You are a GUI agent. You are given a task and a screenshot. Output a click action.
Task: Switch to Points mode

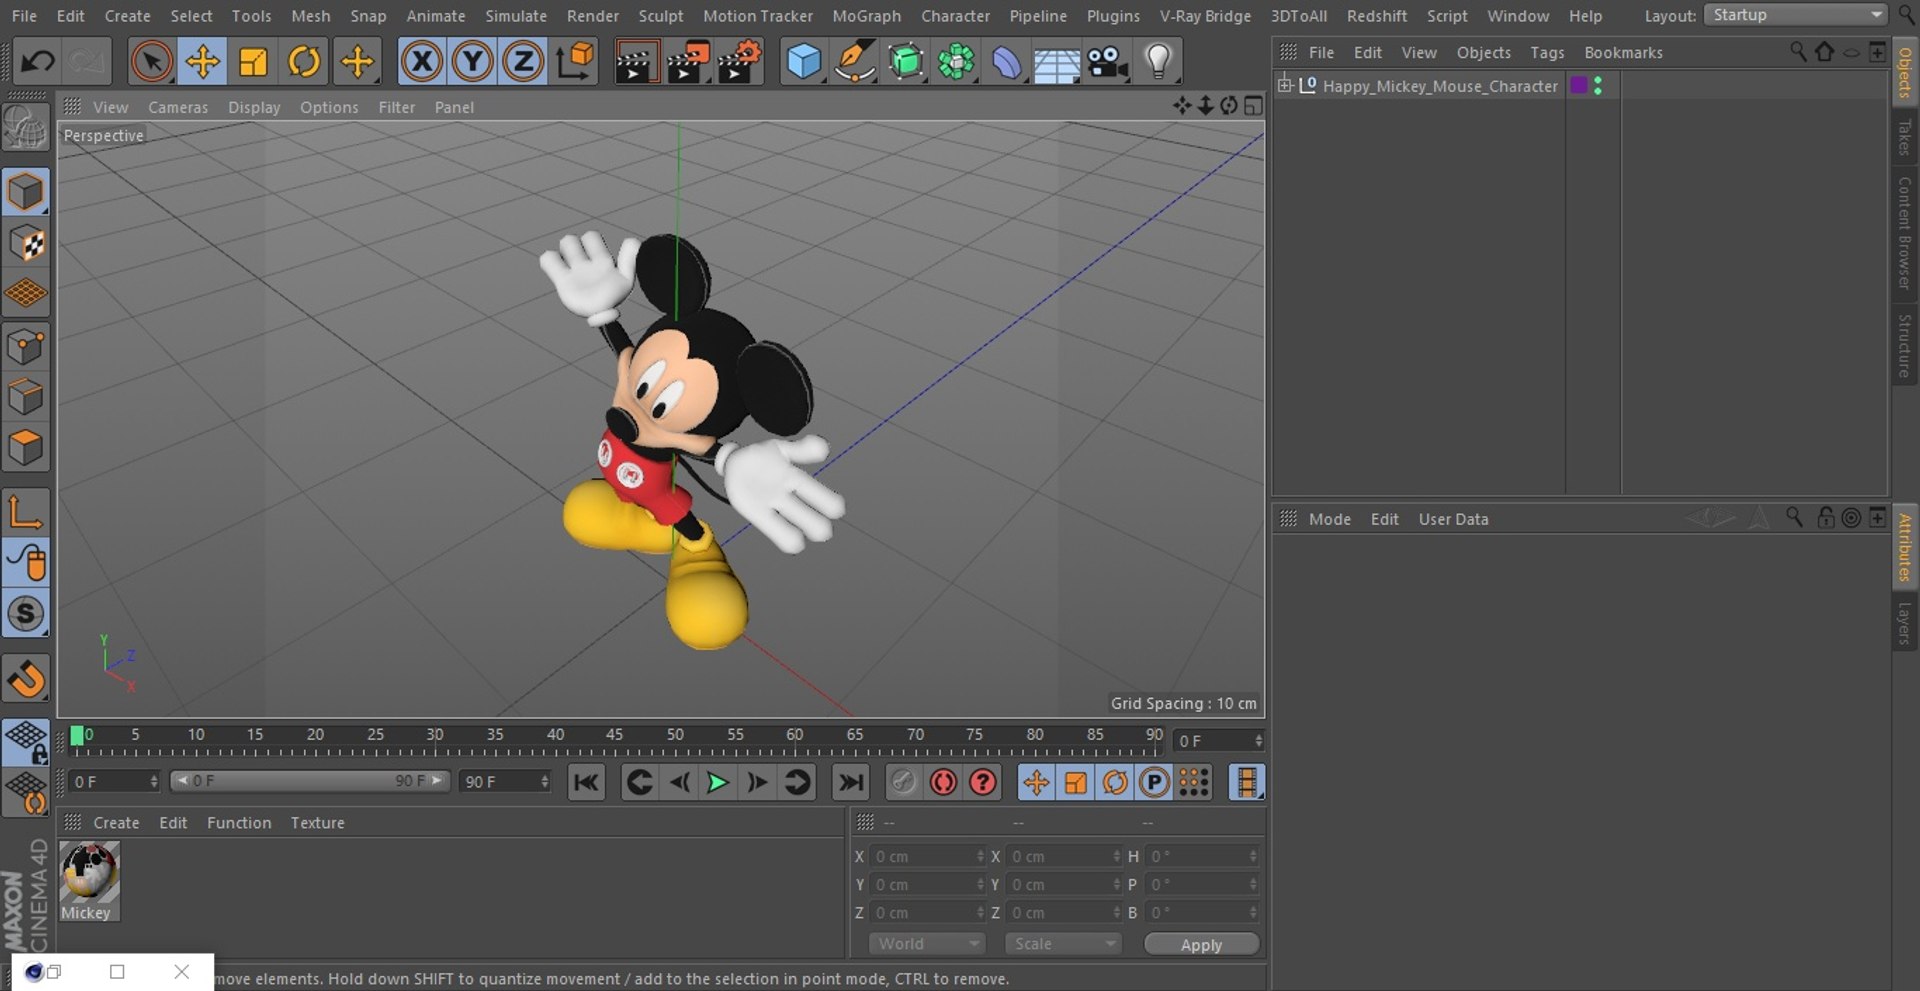tap(26, 347)
